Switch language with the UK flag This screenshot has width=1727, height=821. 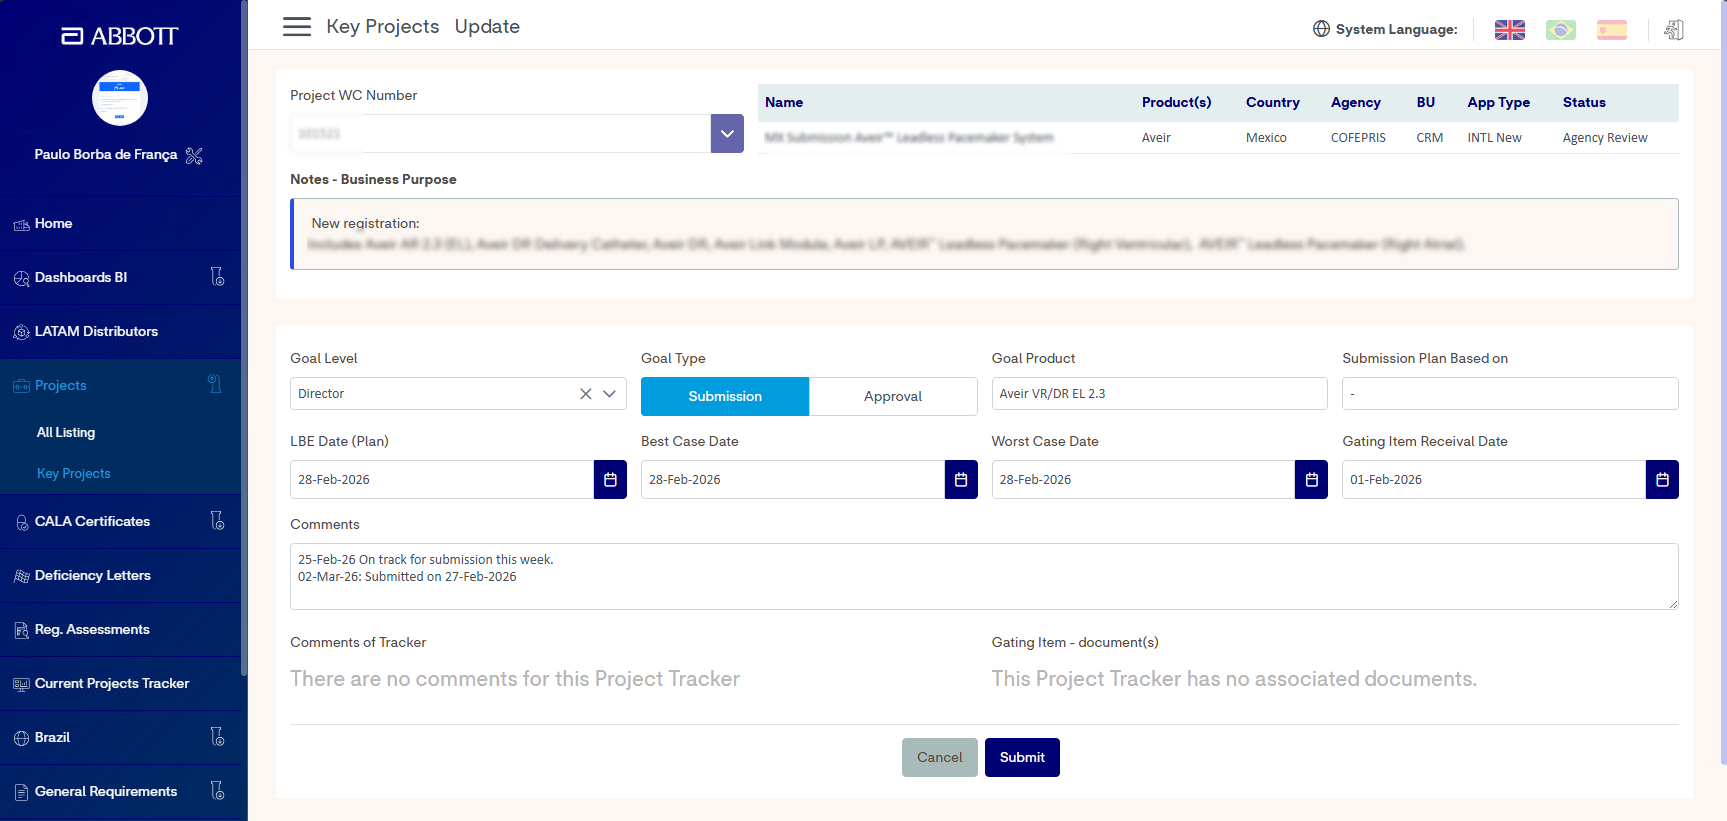coord(1509,30)
